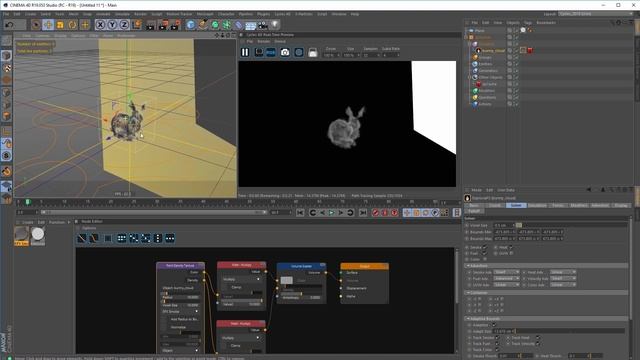
Task: Open the Cycles 4D main menu
Action: [282, 14]
